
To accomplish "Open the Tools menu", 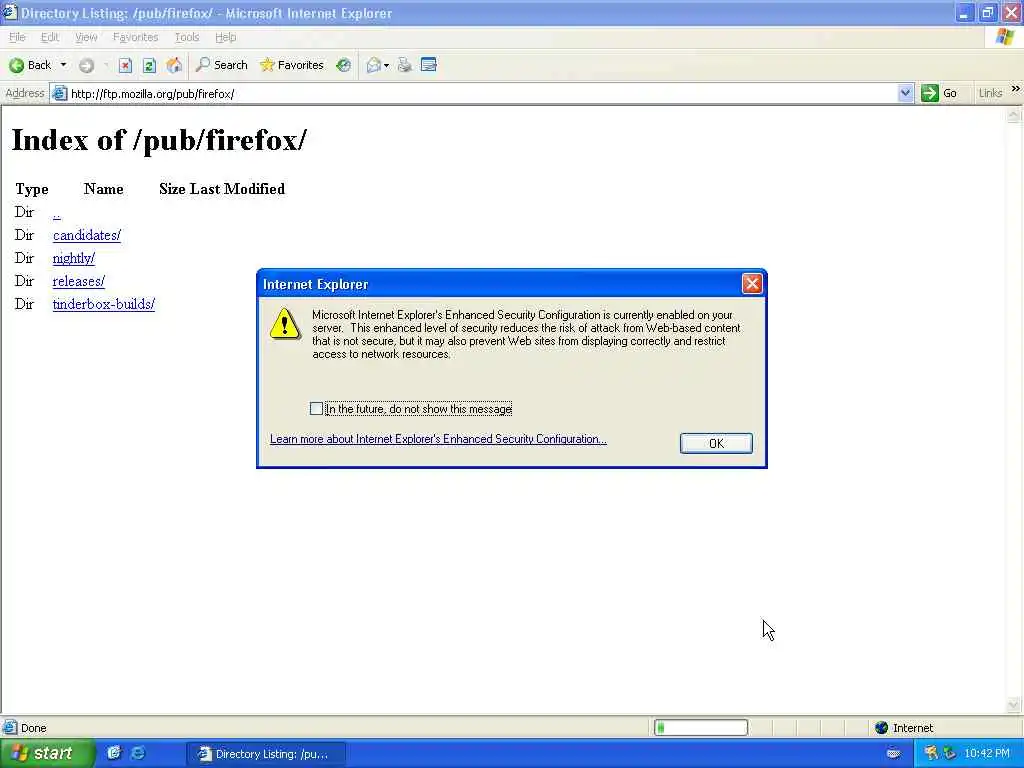I will point(187,37).
